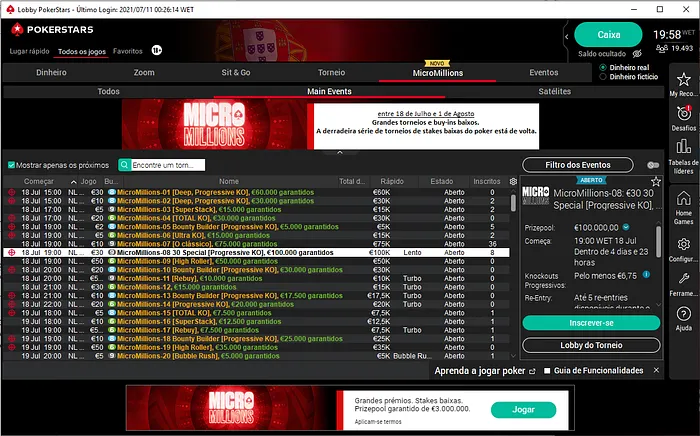Image resolution: width=700 pixels, height=436 pixels.
Task: Open Configurações gear in the sidebar
Action: click(x=683, y=245)
